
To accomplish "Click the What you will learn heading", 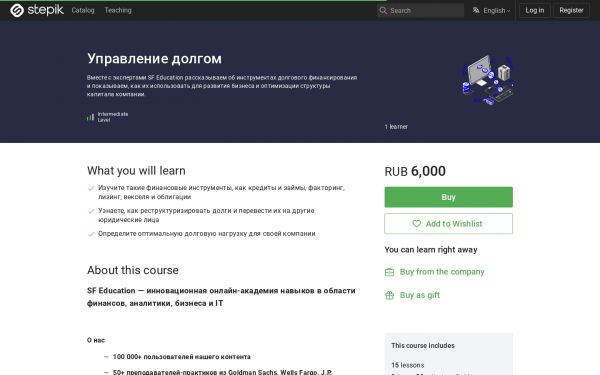I will point(136,171).
